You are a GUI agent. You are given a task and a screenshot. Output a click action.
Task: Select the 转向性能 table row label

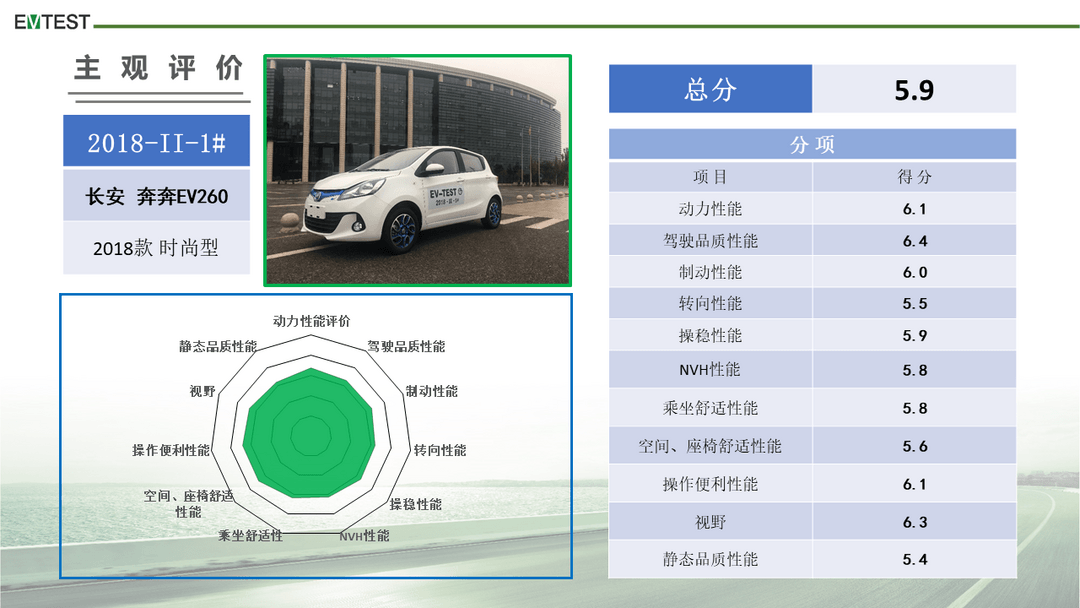(710, 304)
